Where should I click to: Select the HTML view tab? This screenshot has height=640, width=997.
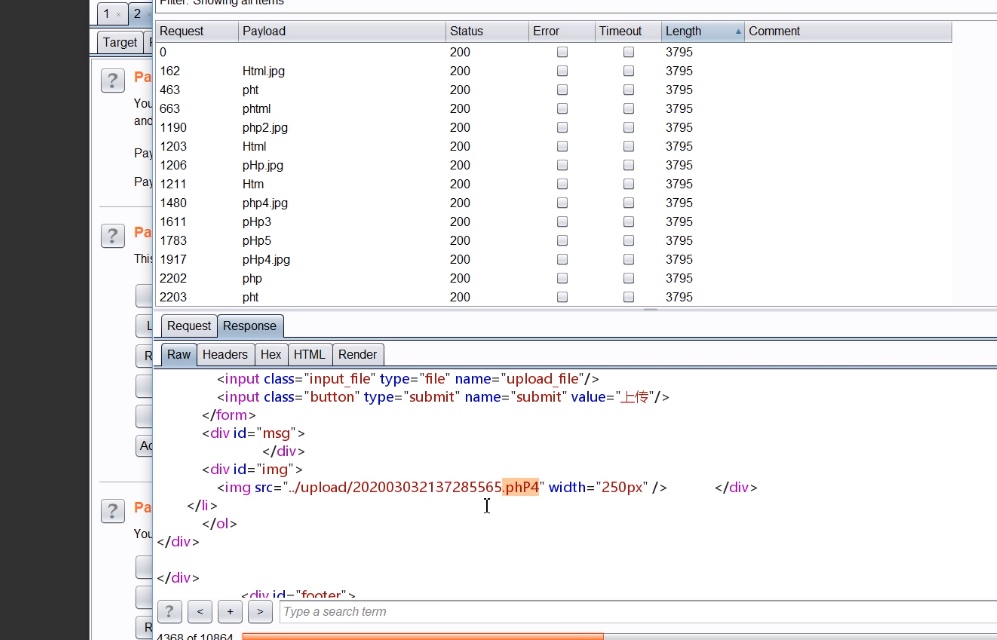click(x=310, y=355)
